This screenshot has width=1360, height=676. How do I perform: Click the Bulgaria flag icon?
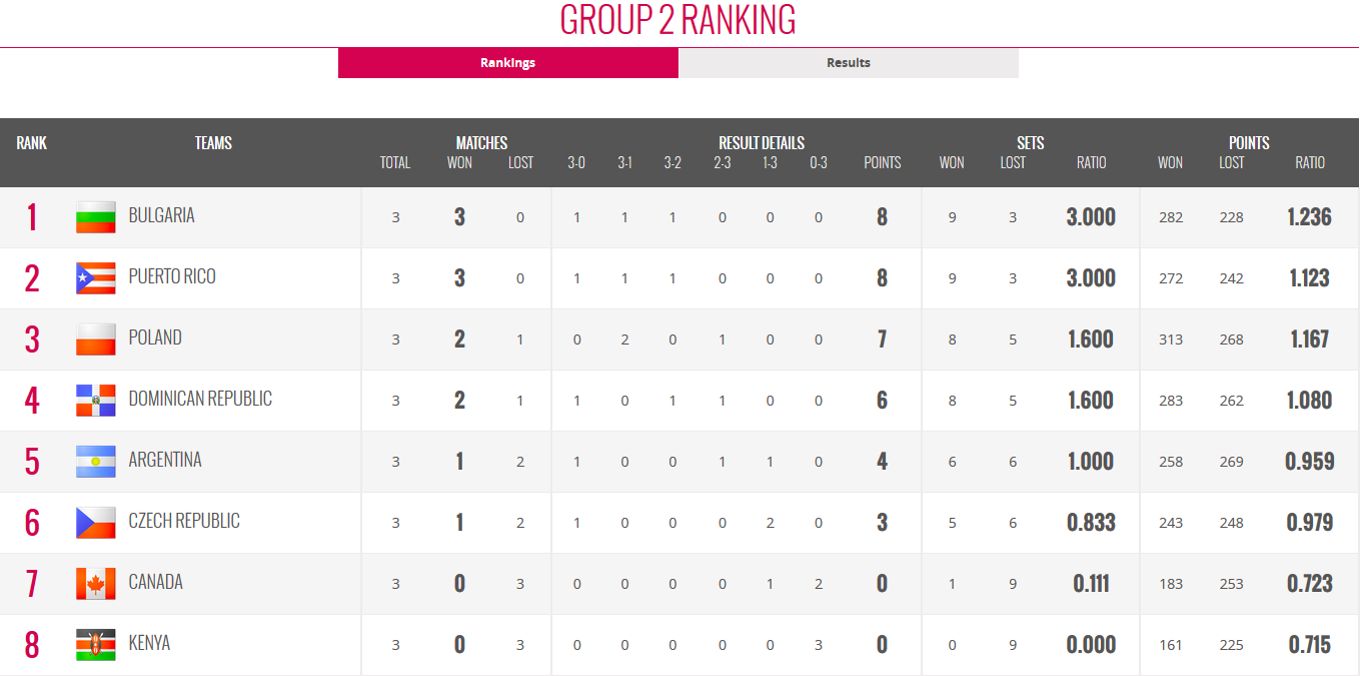[x=96, y=217]
